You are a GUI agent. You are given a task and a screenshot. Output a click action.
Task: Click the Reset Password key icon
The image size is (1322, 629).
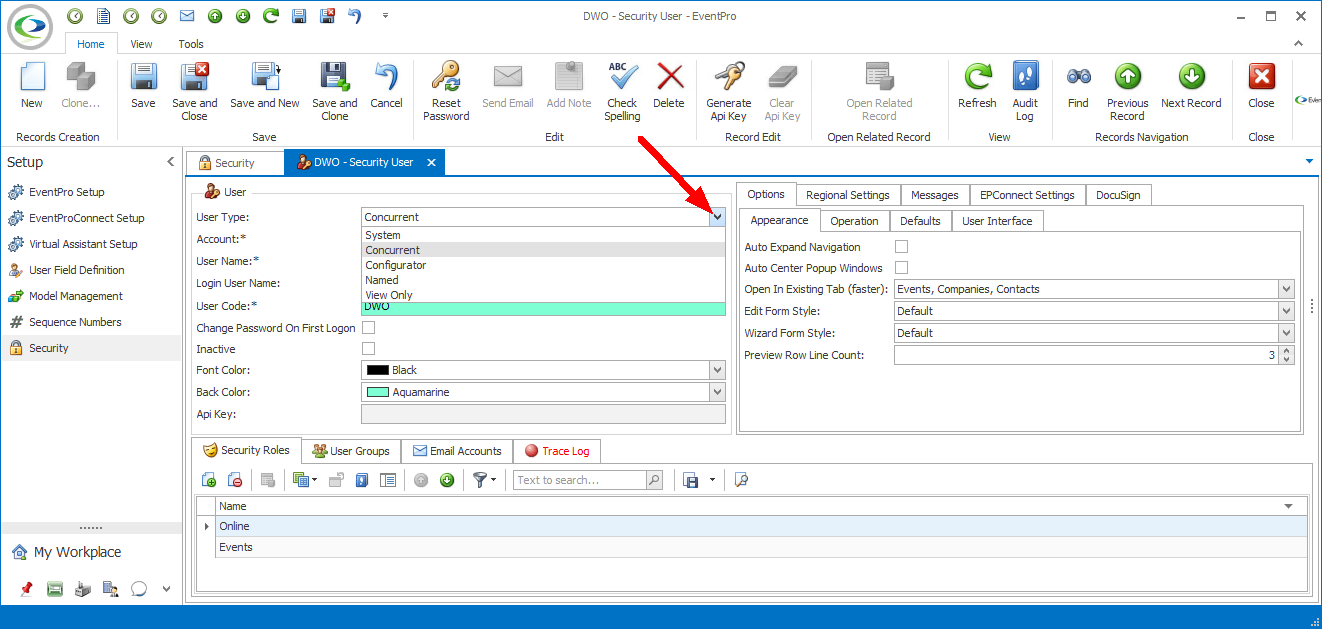pyautogui.click(x=445, y=77)
